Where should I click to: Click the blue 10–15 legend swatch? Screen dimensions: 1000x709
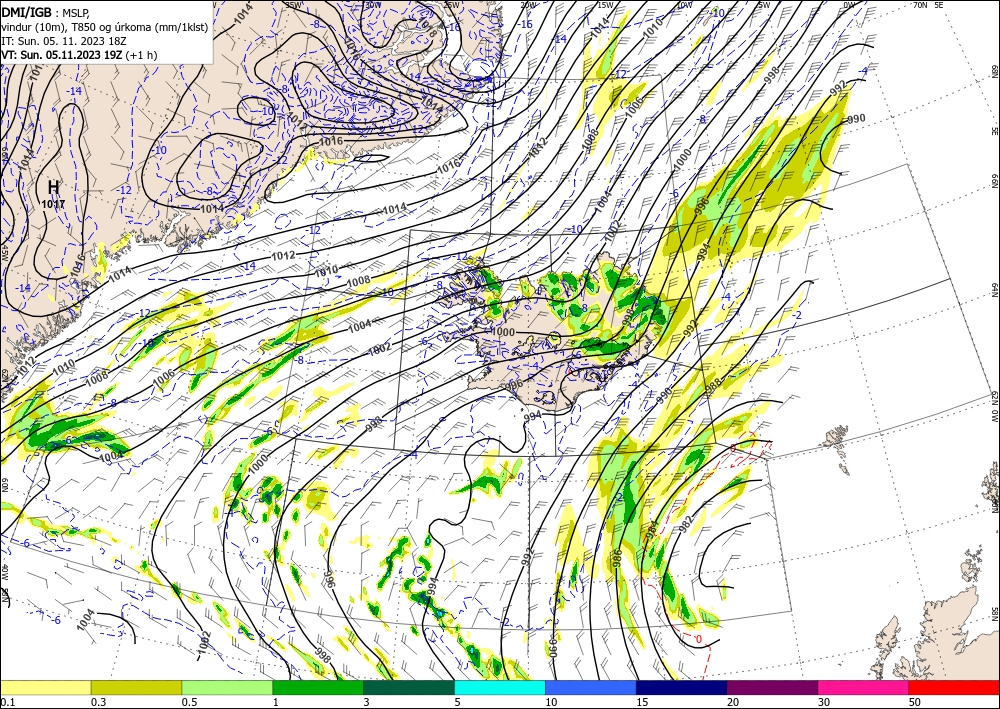(x=591, y=687)
